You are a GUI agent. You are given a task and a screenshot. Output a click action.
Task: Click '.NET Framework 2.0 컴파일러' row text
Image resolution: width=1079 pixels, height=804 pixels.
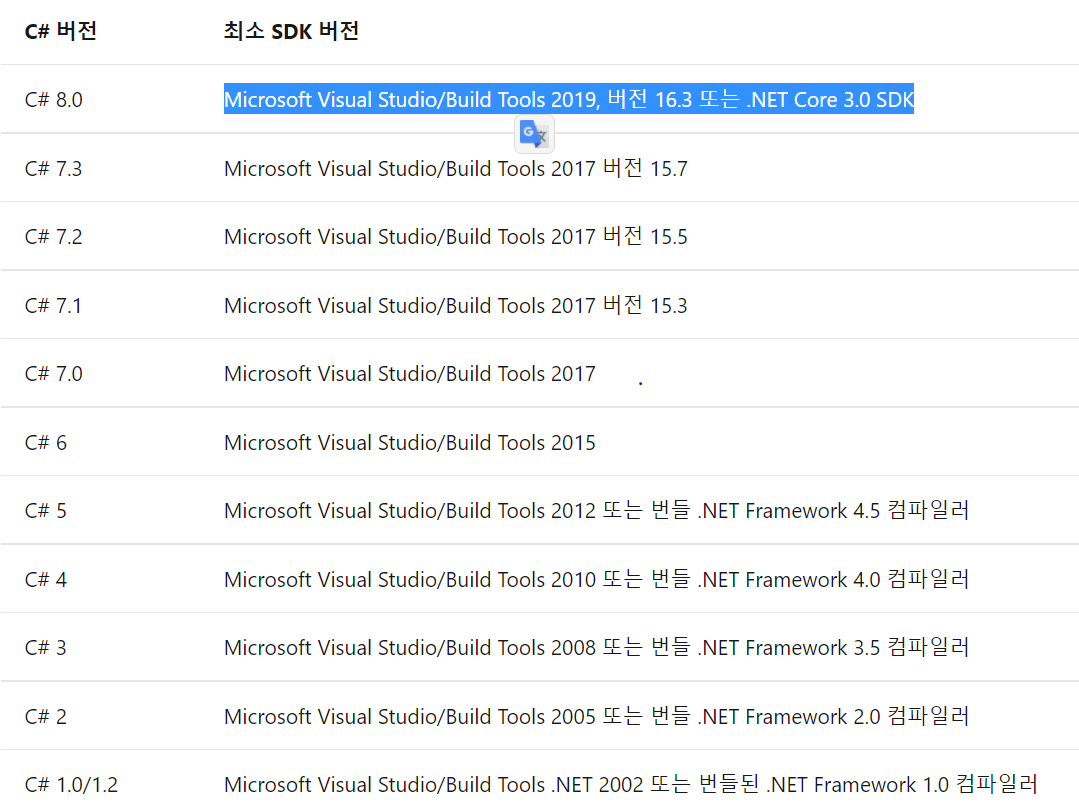[597, 717]
